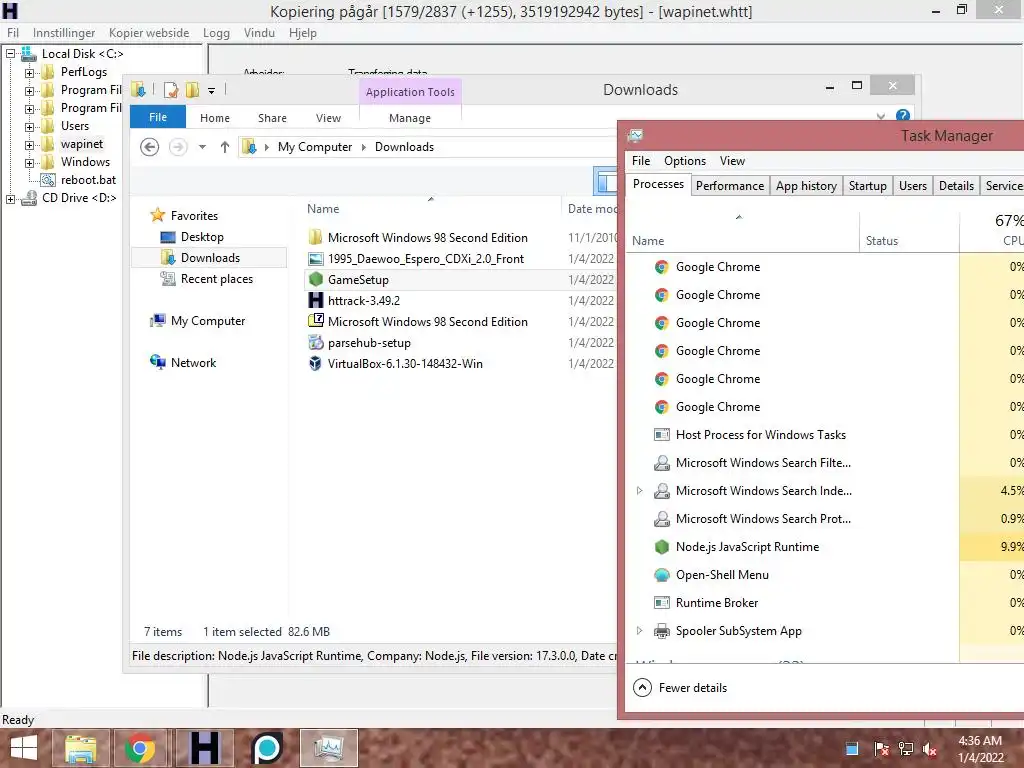The height and width of the screenshot is (768, 1024).
Task: Click the muted volume tray icon
Action: [x=930, y=749]
